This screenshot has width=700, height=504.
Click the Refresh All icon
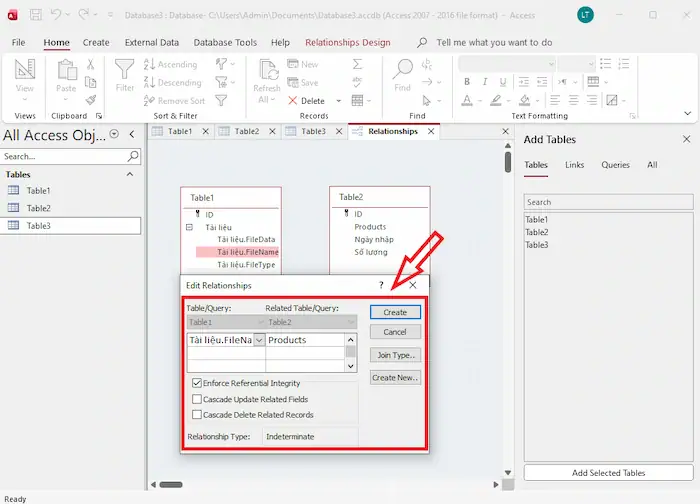point(267,71)
